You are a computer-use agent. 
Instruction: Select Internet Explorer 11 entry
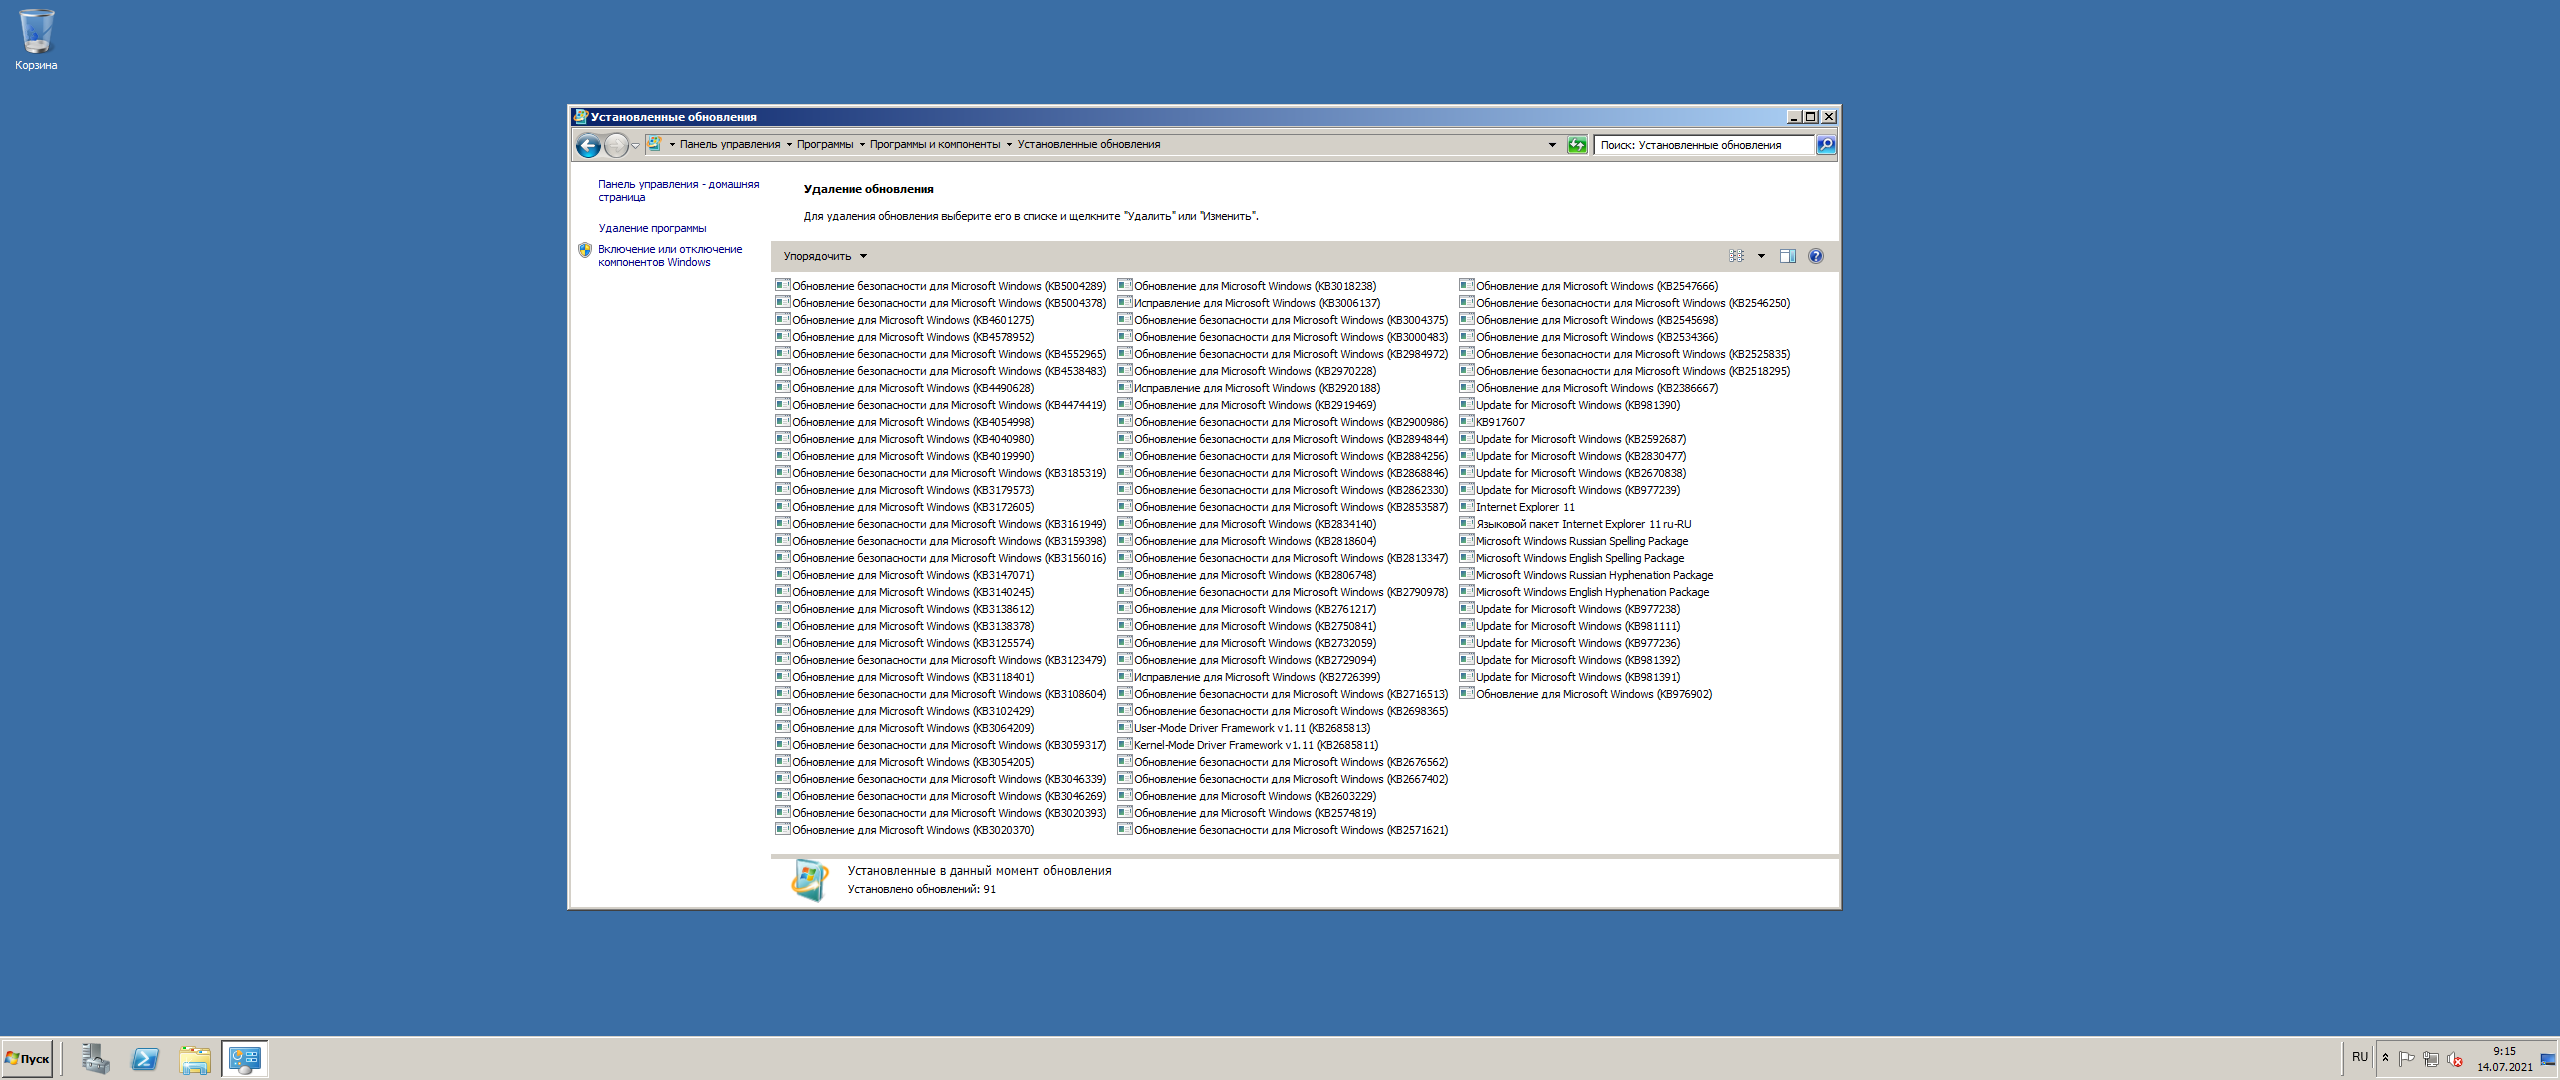[x=1517, y=507]
